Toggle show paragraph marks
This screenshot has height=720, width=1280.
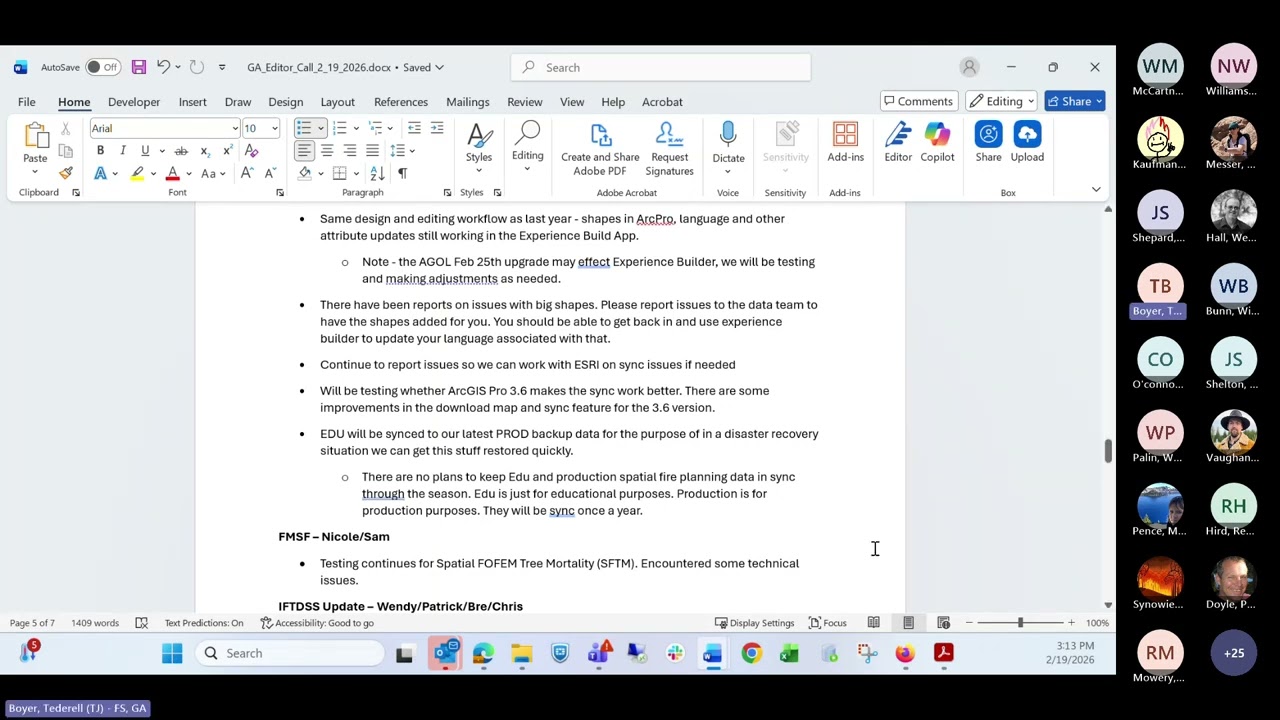402,173
